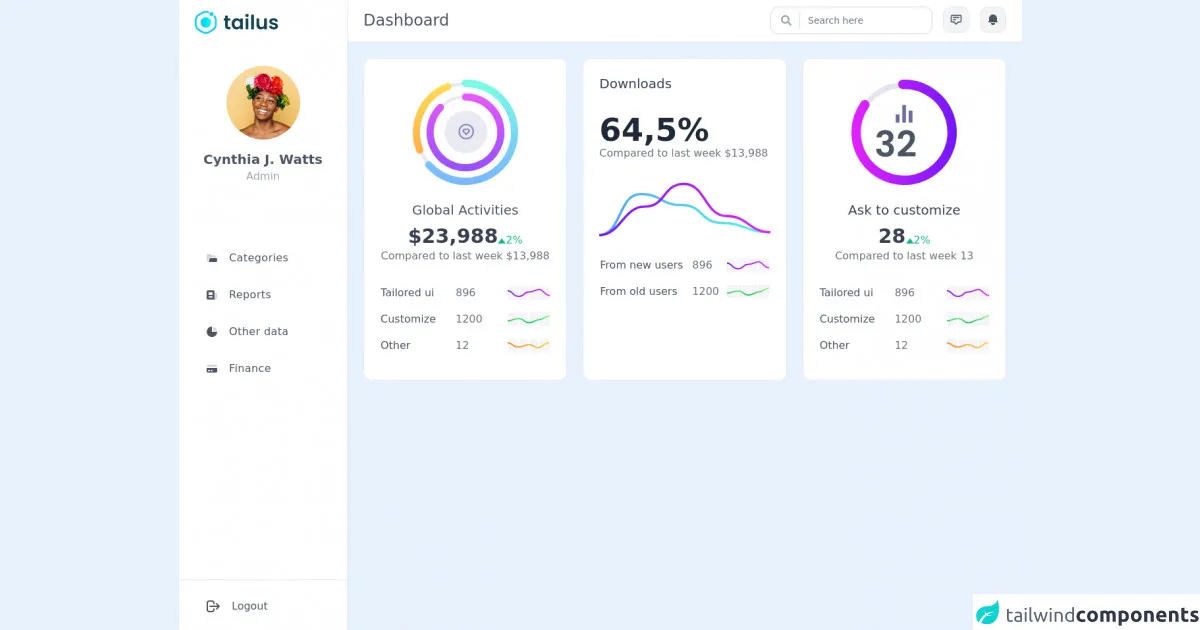The image size is (1200, 630).
Task: Click Cynthia's profile avatar photo
Action: coord(263,103)
